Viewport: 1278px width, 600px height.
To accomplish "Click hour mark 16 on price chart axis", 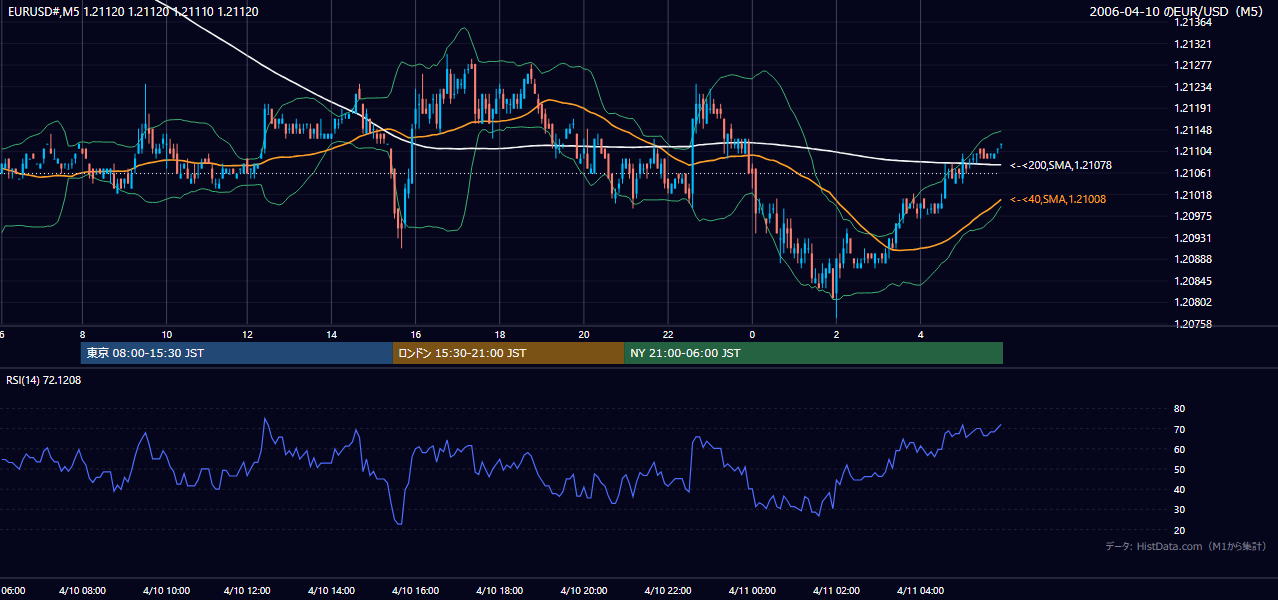I will [417, 335].
